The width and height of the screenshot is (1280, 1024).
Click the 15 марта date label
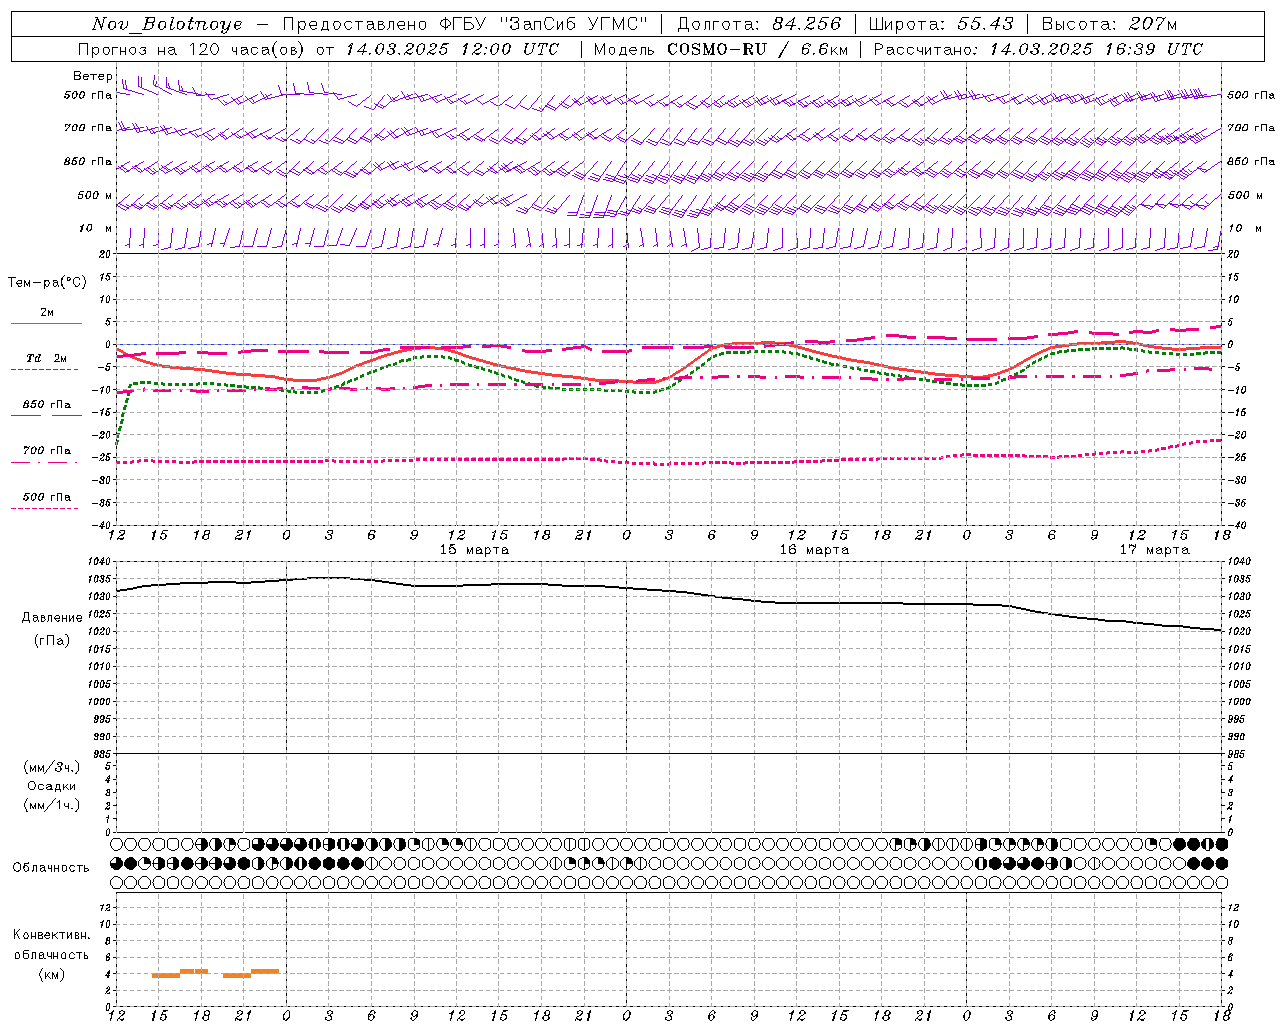(x=474, y=550)
